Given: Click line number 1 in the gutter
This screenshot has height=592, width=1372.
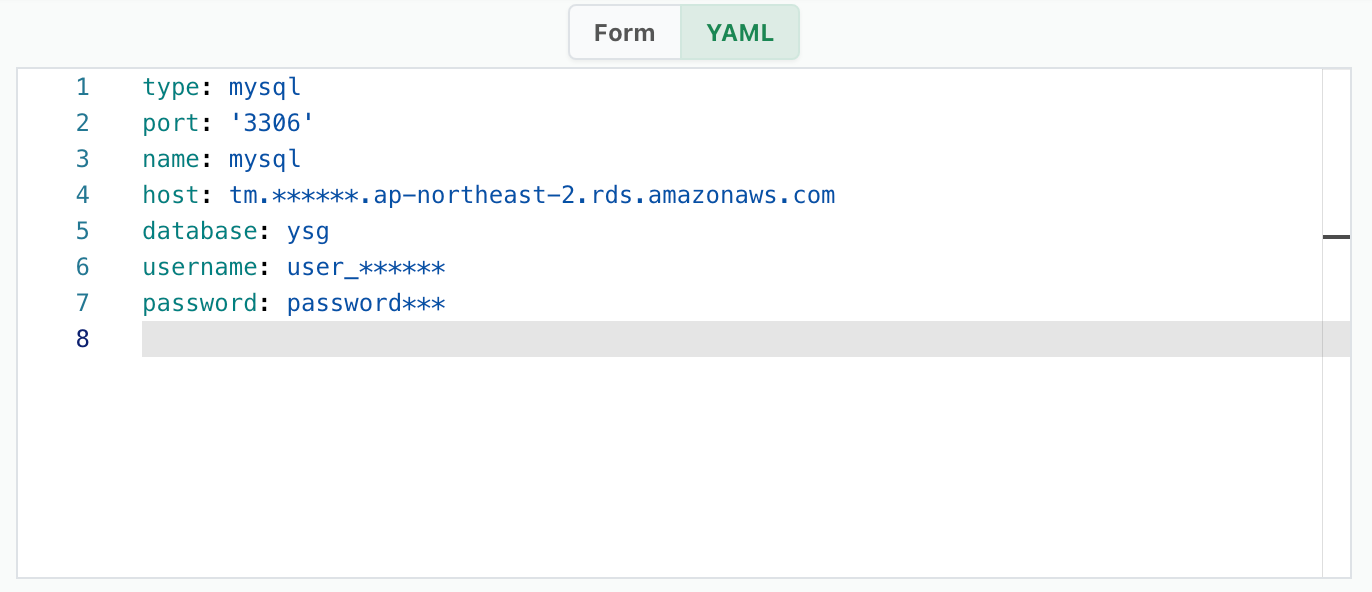Looking at the screenshot, I should pyautogui.click(x=82, y=87).
